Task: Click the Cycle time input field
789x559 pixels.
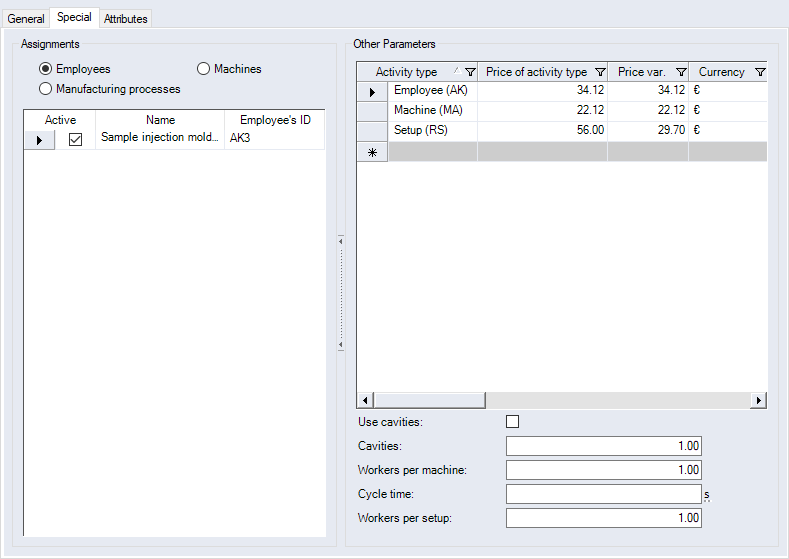Action: point(603,494)
